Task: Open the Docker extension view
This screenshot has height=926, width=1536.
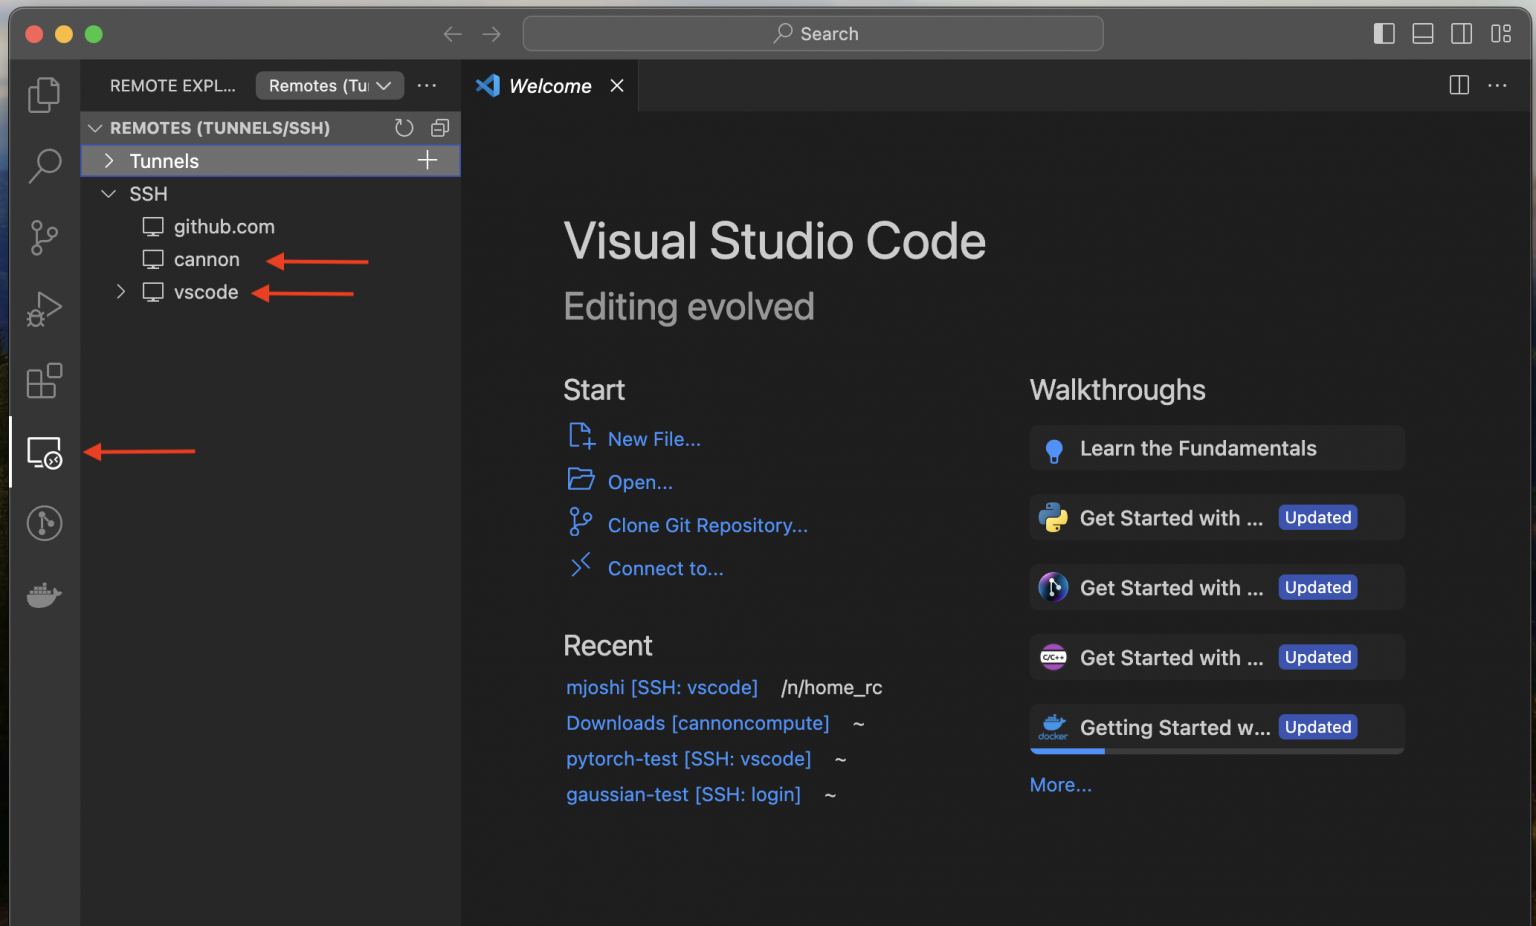Action: [x=44, y=595]
